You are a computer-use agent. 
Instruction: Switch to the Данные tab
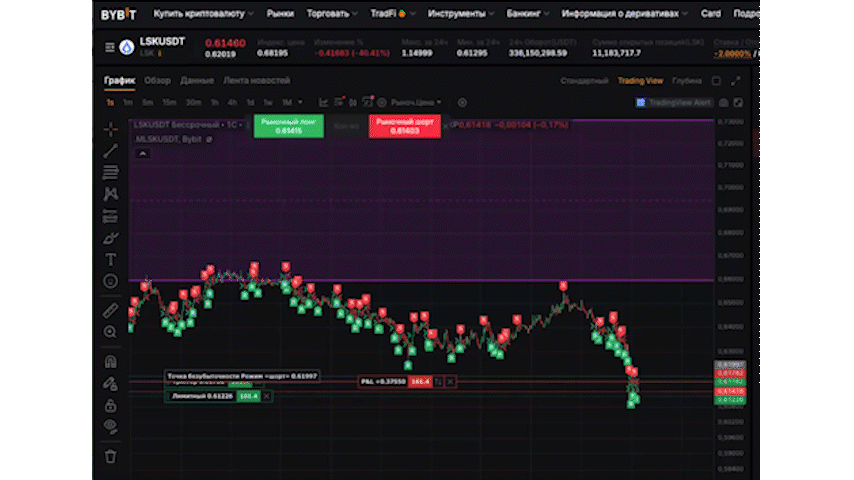197,81
